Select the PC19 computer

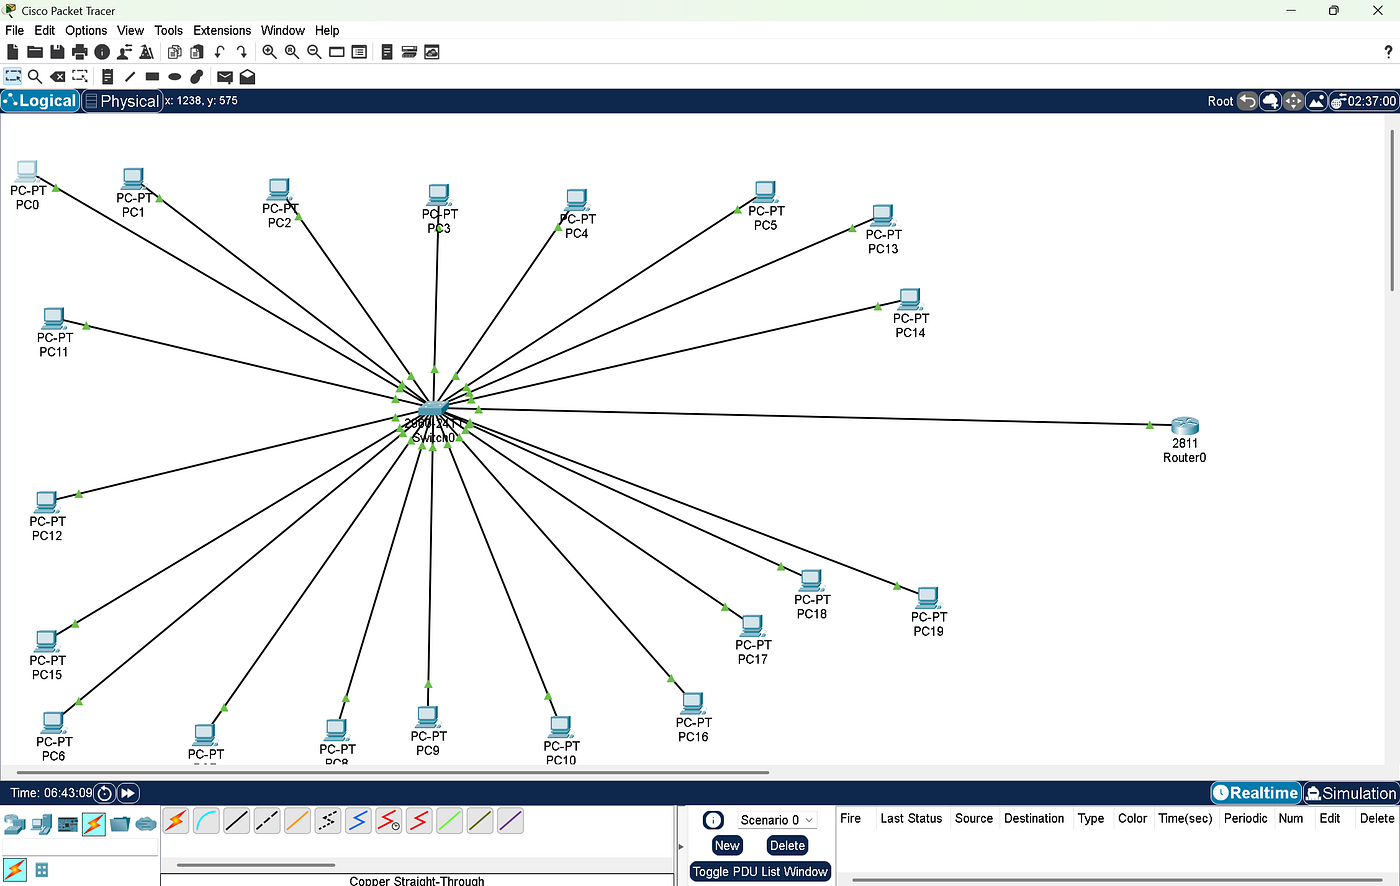928,598
